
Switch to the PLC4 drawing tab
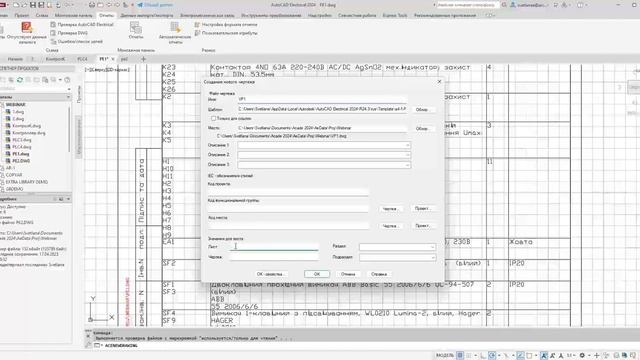pyautogui.click(x=82, y=59)
